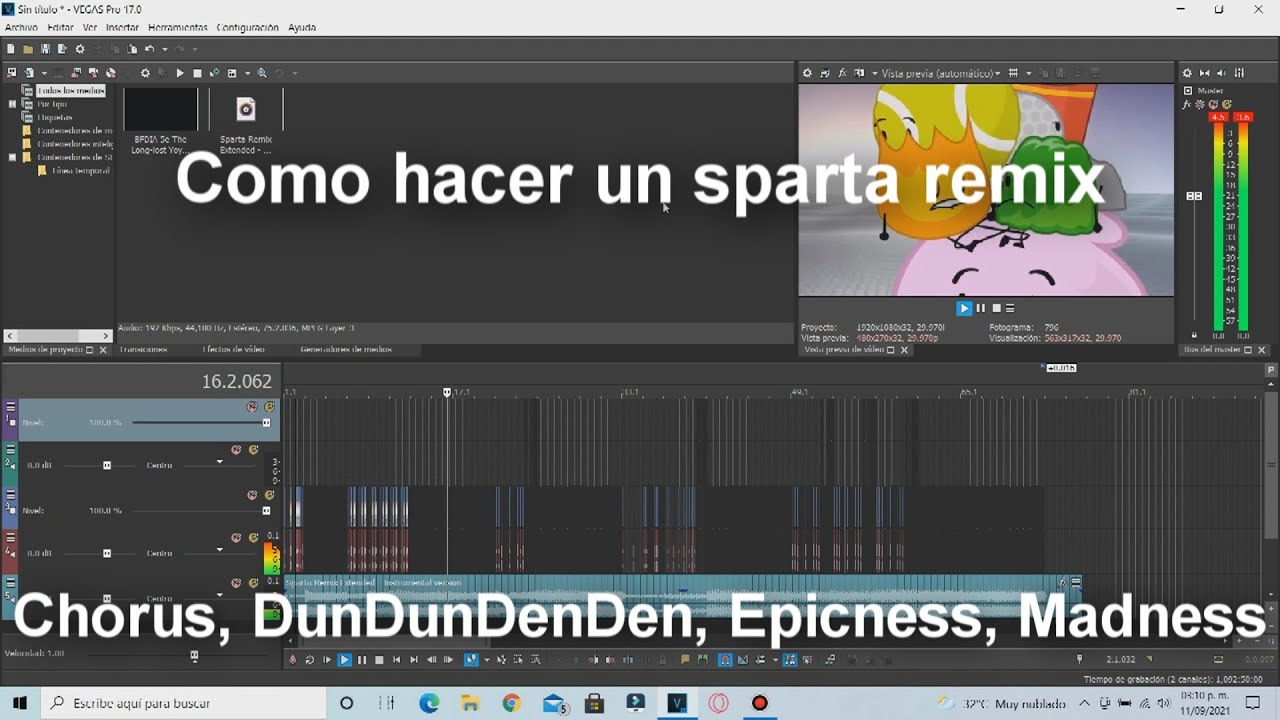Open project properties gear in main toolbar

coord(80,49)
